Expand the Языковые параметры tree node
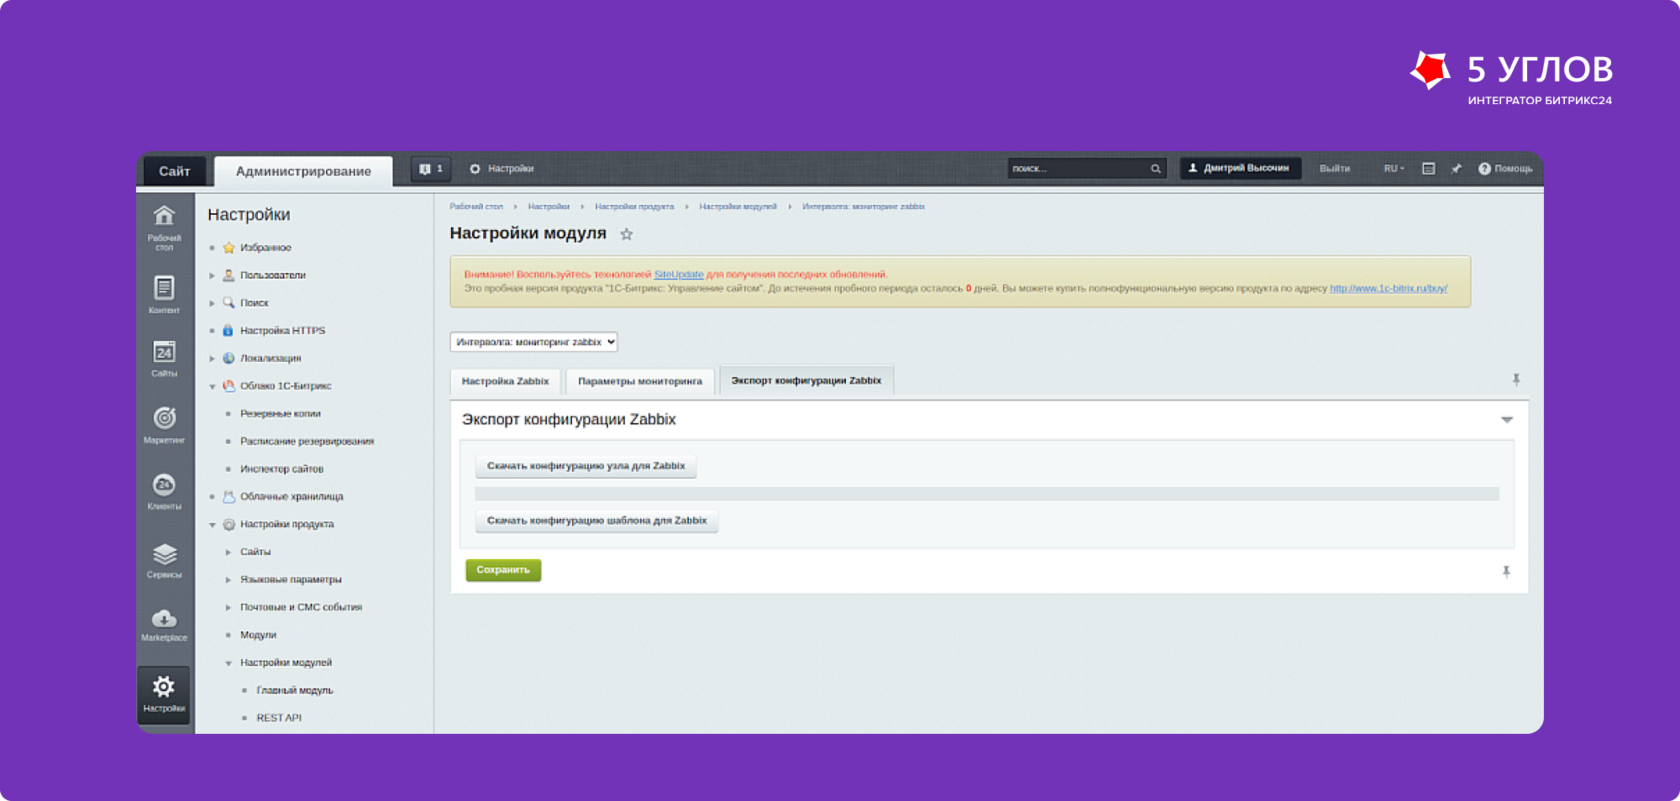This screenshot has width=1680, height=801. coord(228,580)
